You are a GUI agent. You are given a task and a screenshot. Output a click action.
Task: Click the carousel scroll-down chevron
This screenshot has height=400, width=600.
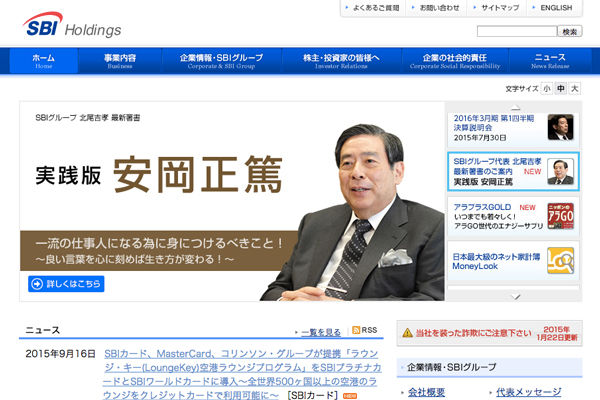(x=515, y=296)
